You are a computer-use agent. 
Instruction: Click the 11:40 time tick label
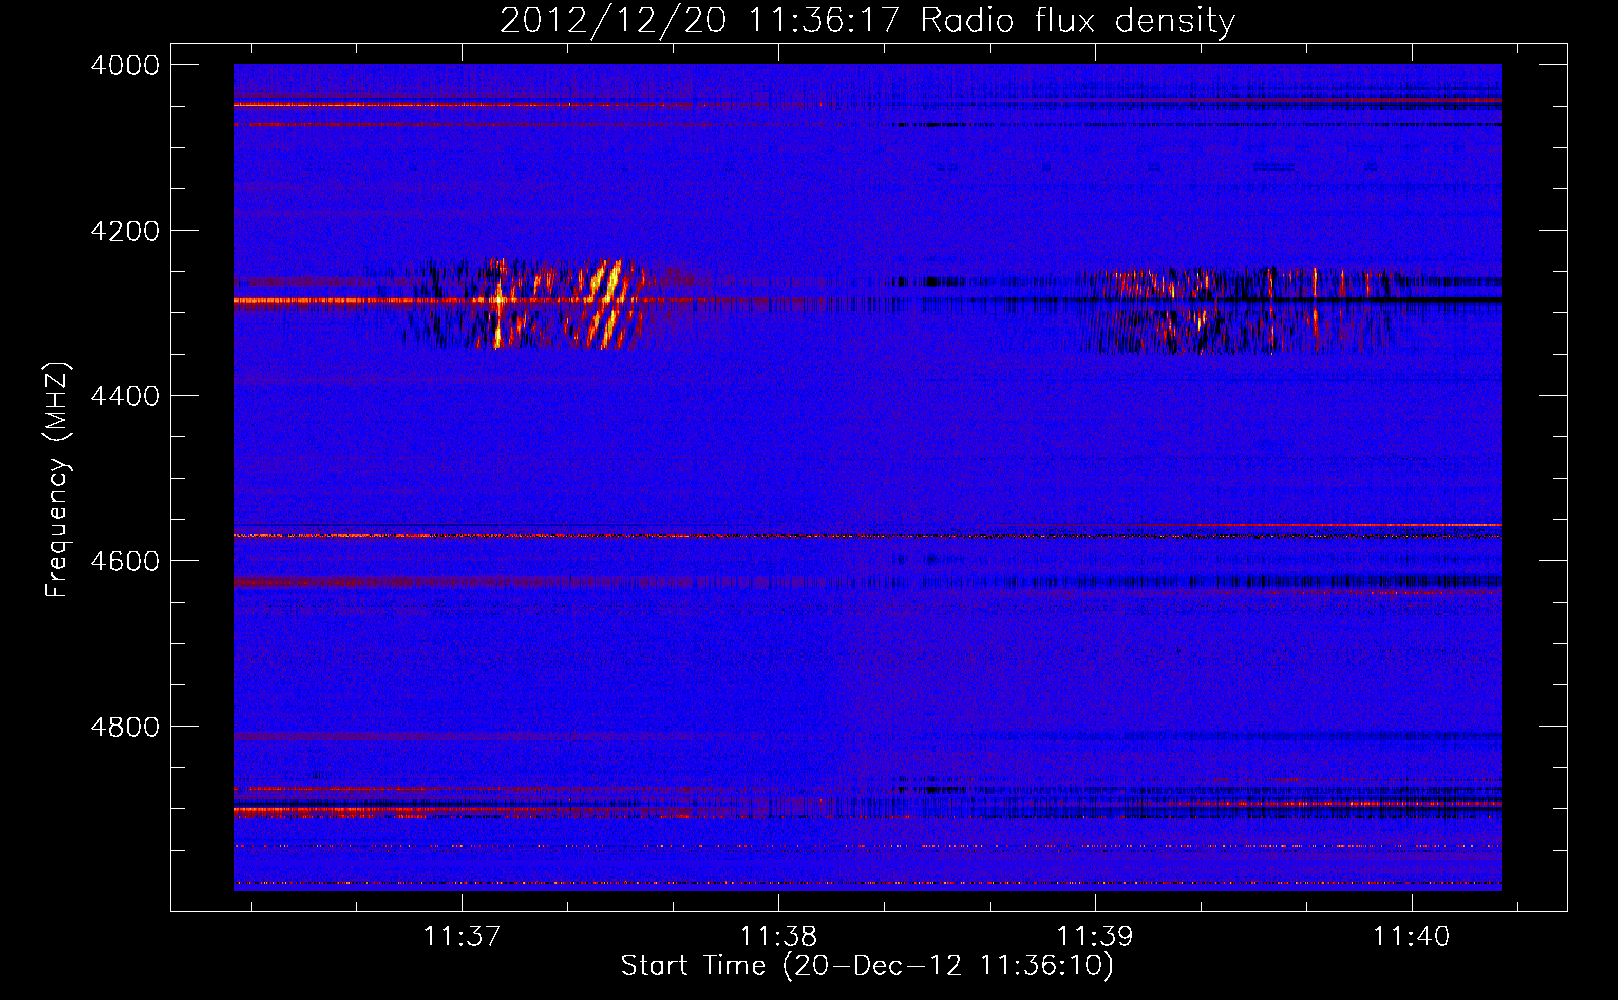[x=1411, y=937]
